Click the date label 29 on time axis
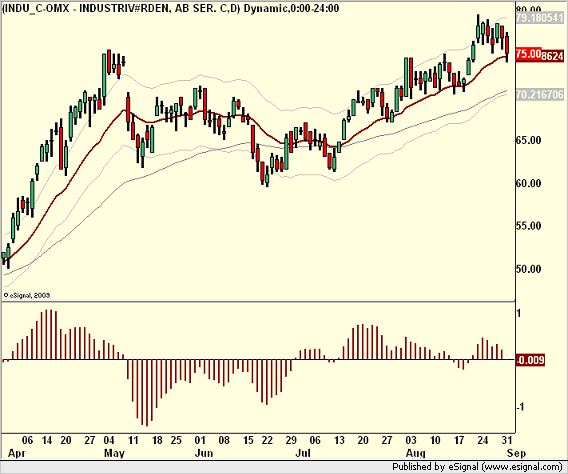 click(291, 440)
